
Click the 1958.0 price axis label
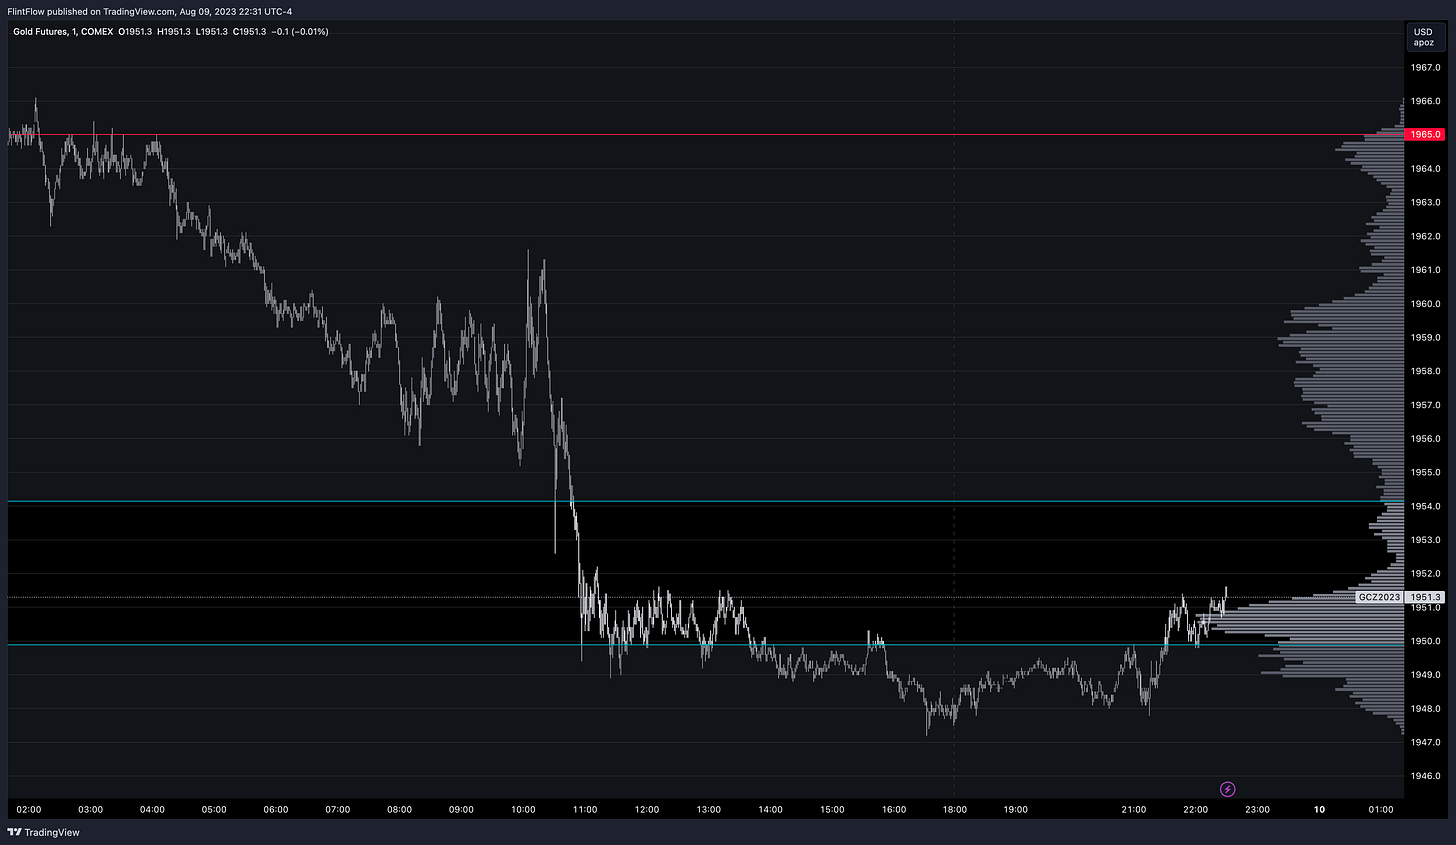click(x=1425, y=371)
